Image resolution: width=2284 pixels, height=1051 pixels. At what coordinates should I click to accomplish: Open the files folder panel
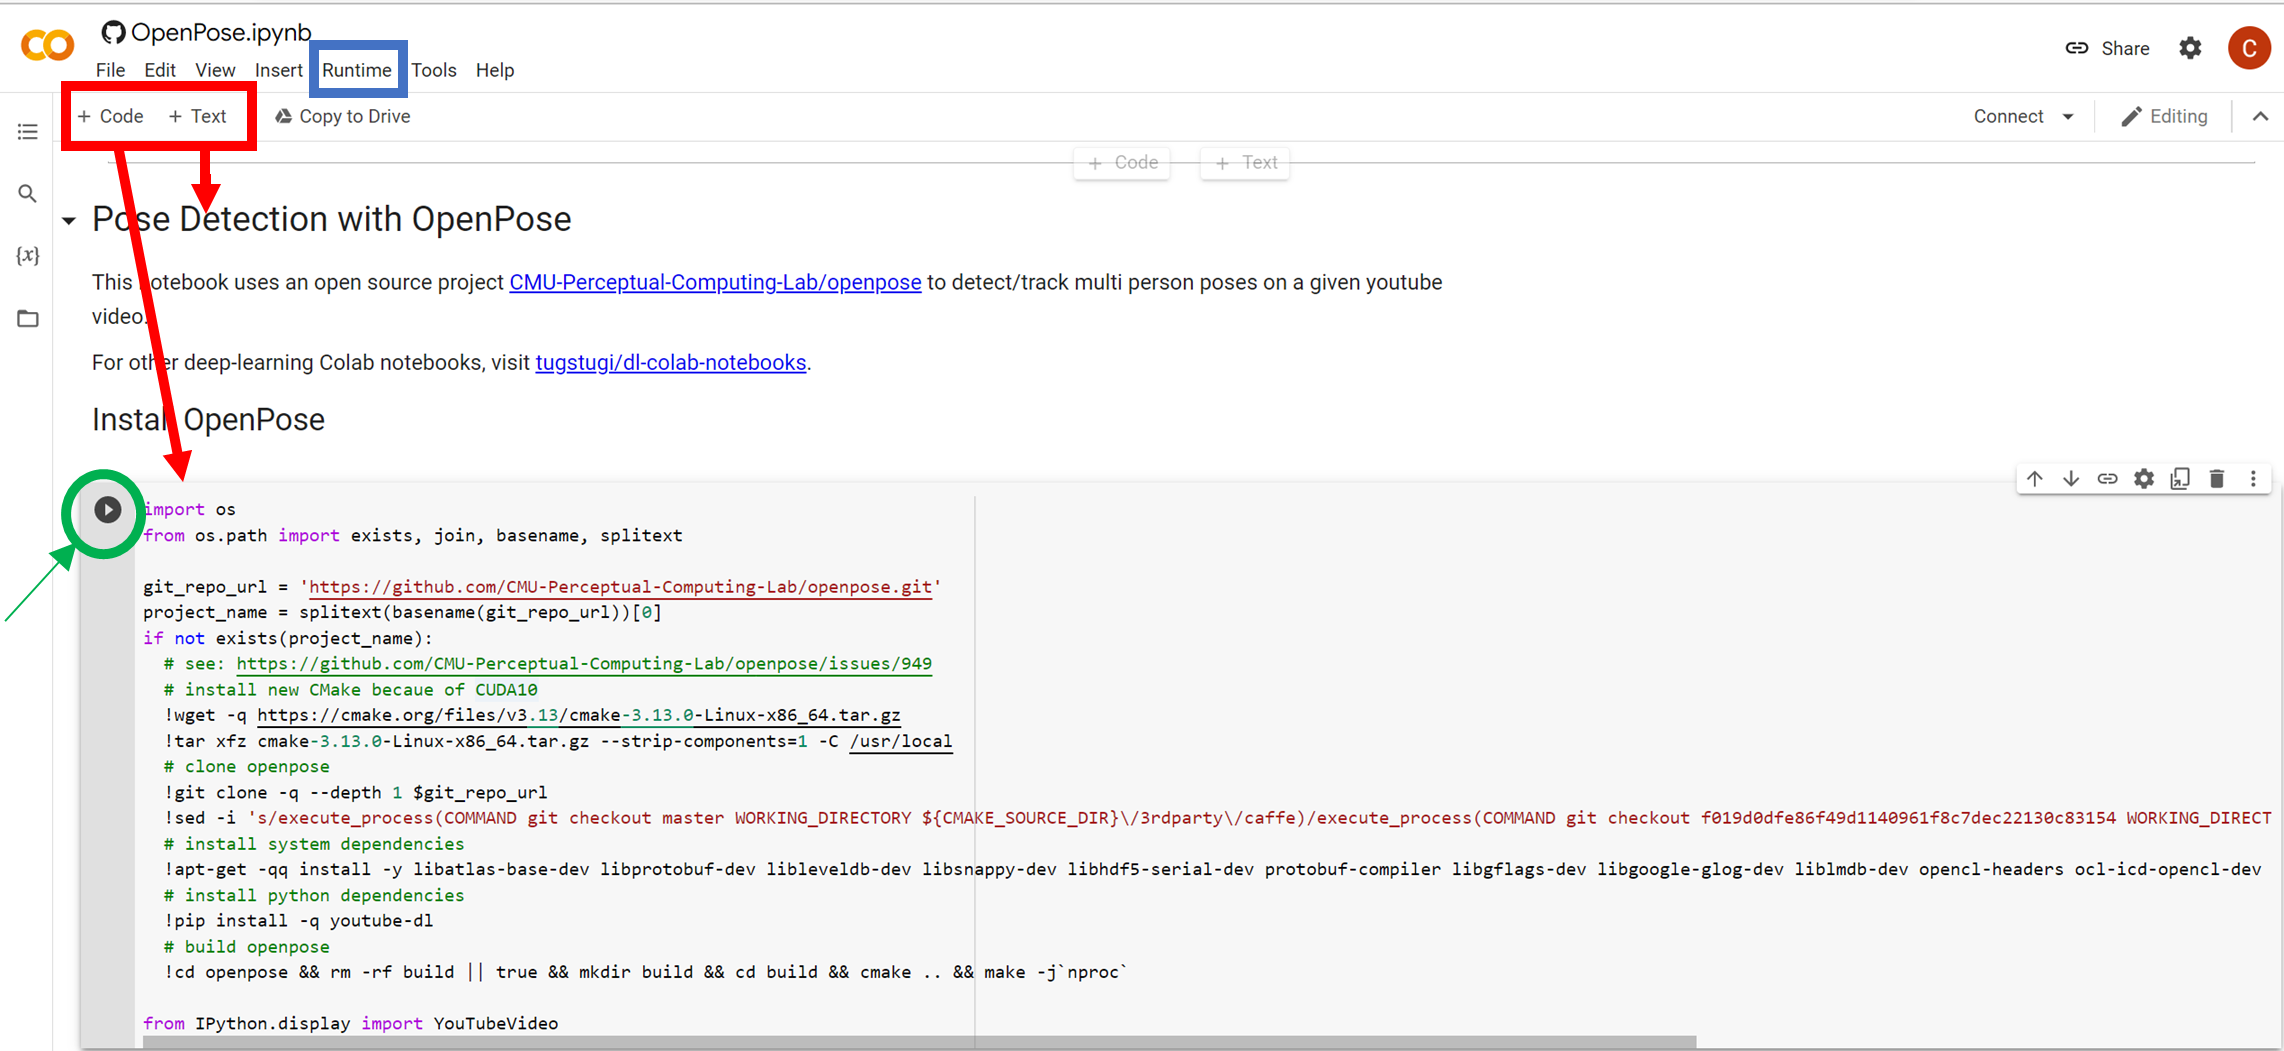pyautogui.click(x=28, y=319)
